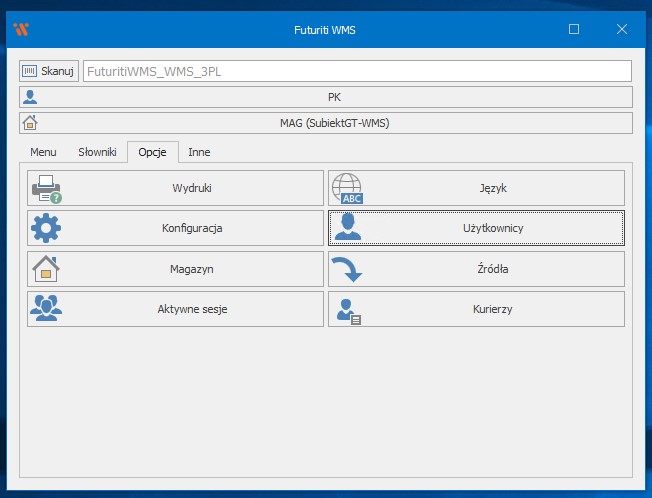Select the Opcje tab
The image size is (652, 498).
(152, 152)
